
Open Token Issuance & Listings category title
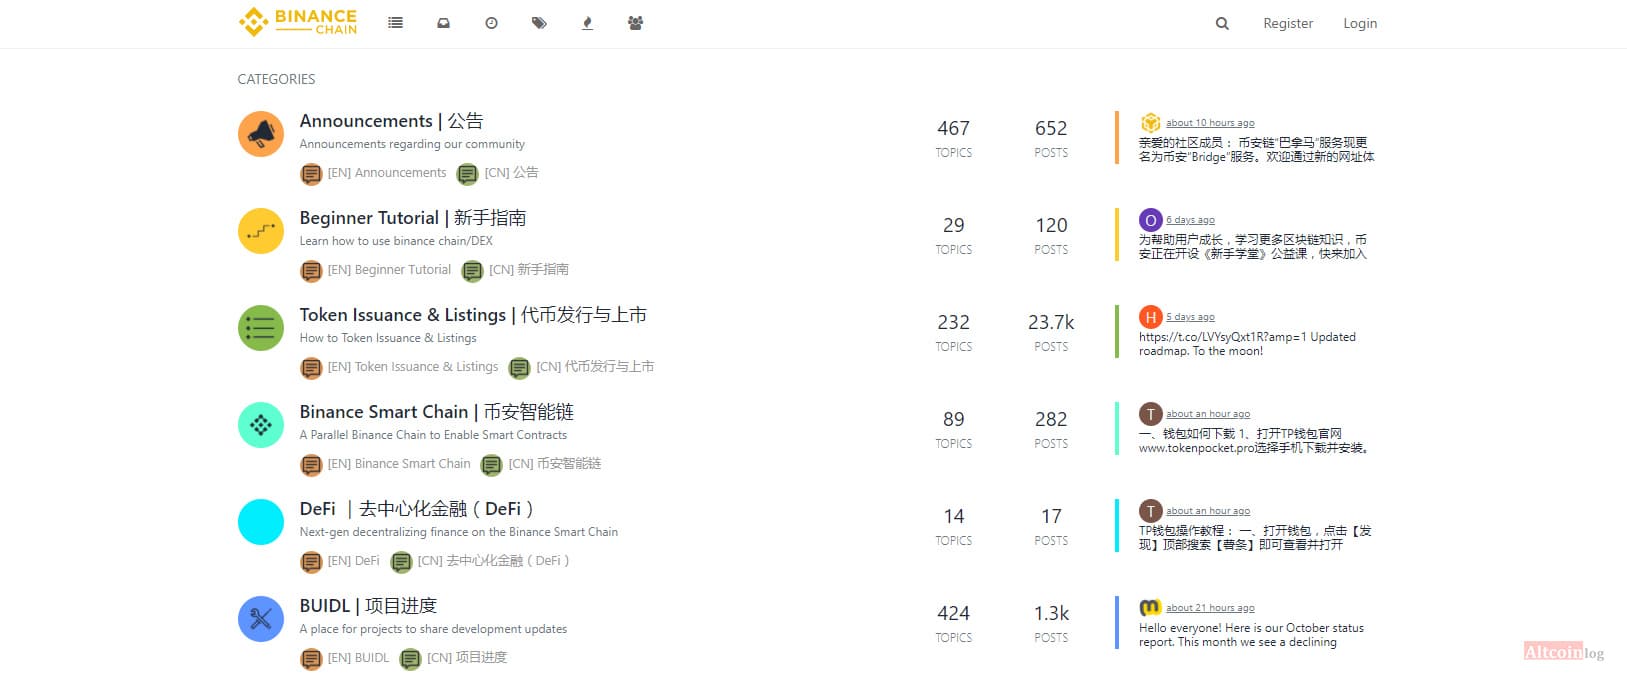click(473, 315)
